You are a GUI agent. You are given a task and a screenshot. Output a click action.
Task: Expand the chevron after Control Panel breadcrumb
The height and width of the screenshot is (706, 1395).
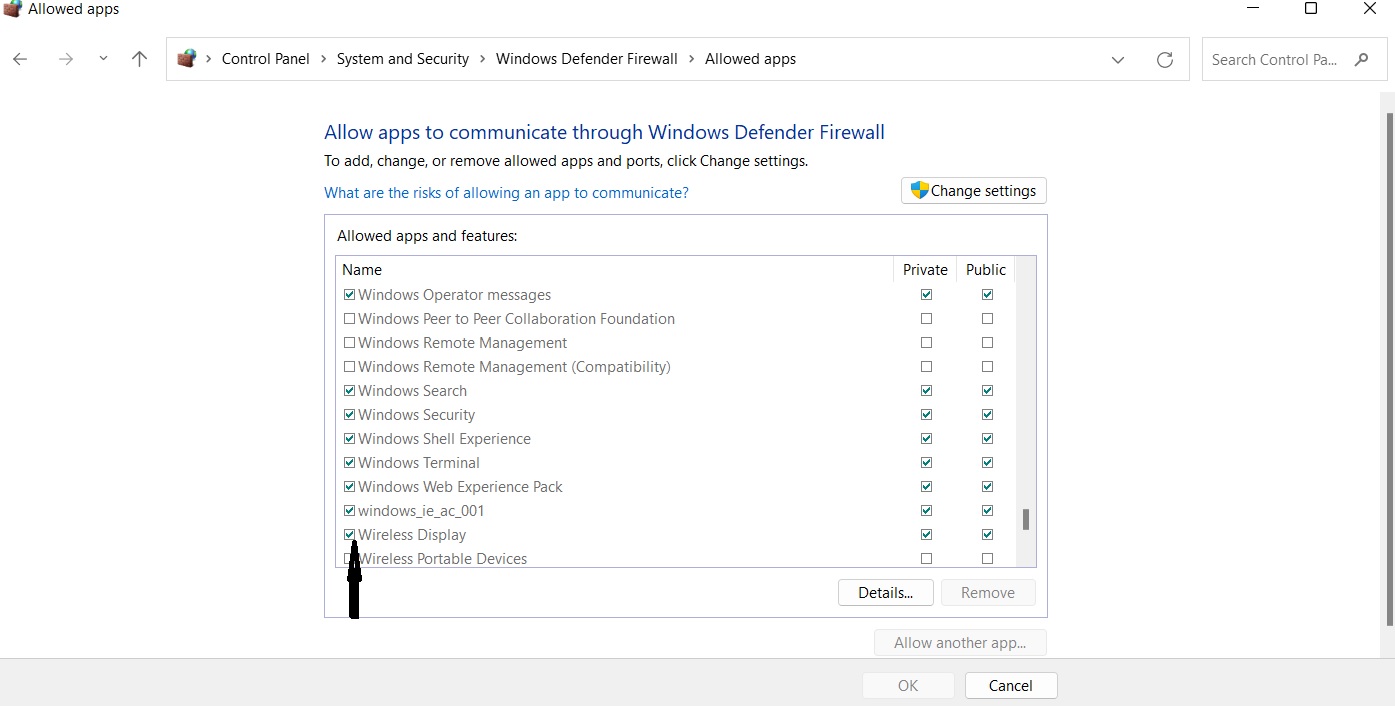pyautogui.click(x=324, y=59)
